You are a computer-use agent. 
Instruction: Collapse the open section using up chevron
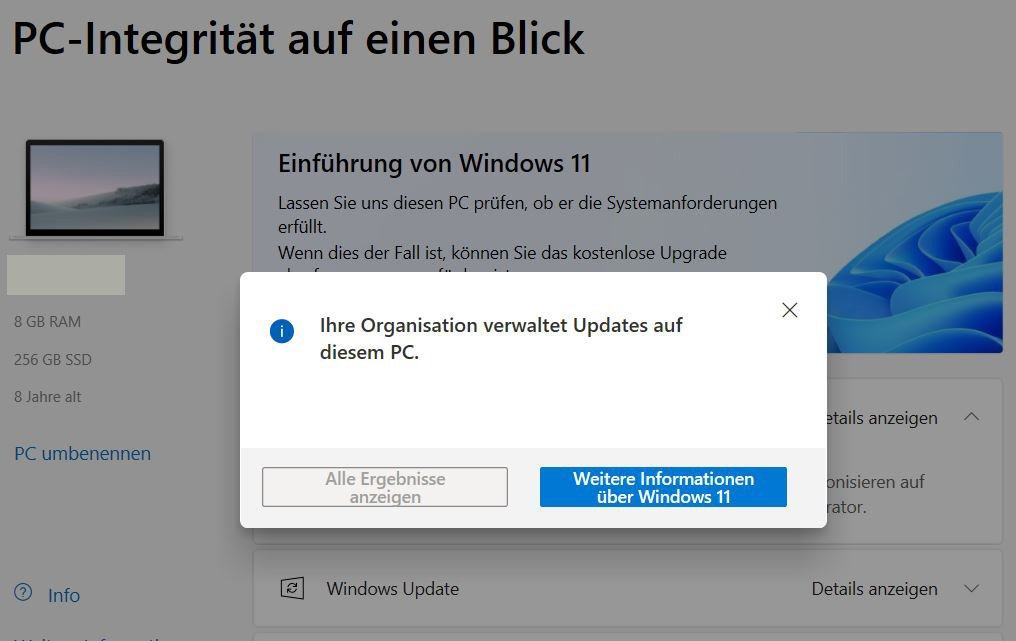(971, 417)
